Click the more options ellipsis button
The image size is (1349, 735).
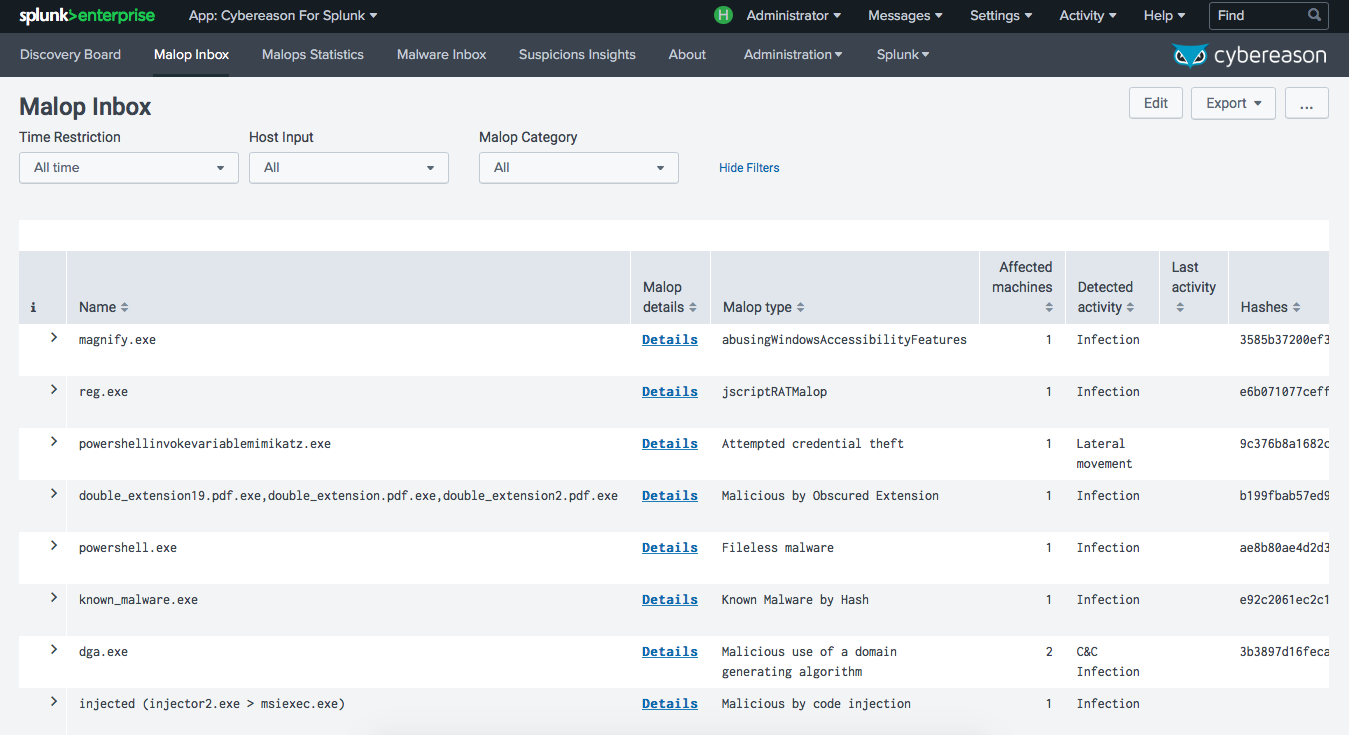coord(1307,103)
